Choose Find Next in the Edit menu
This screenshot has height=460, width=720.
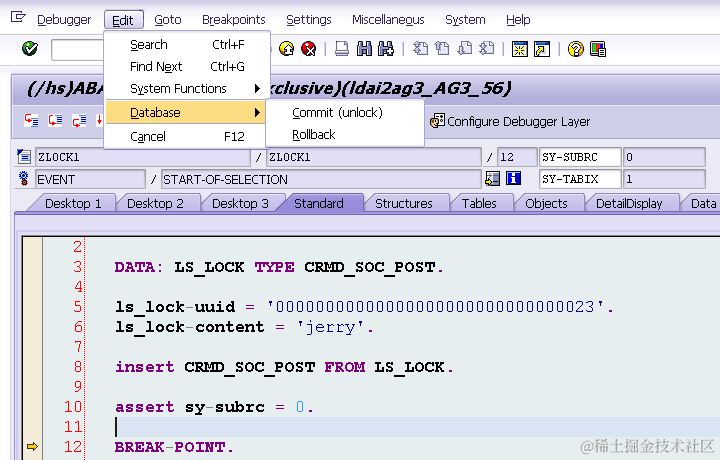pyautogui.click(x=187, y=67)
